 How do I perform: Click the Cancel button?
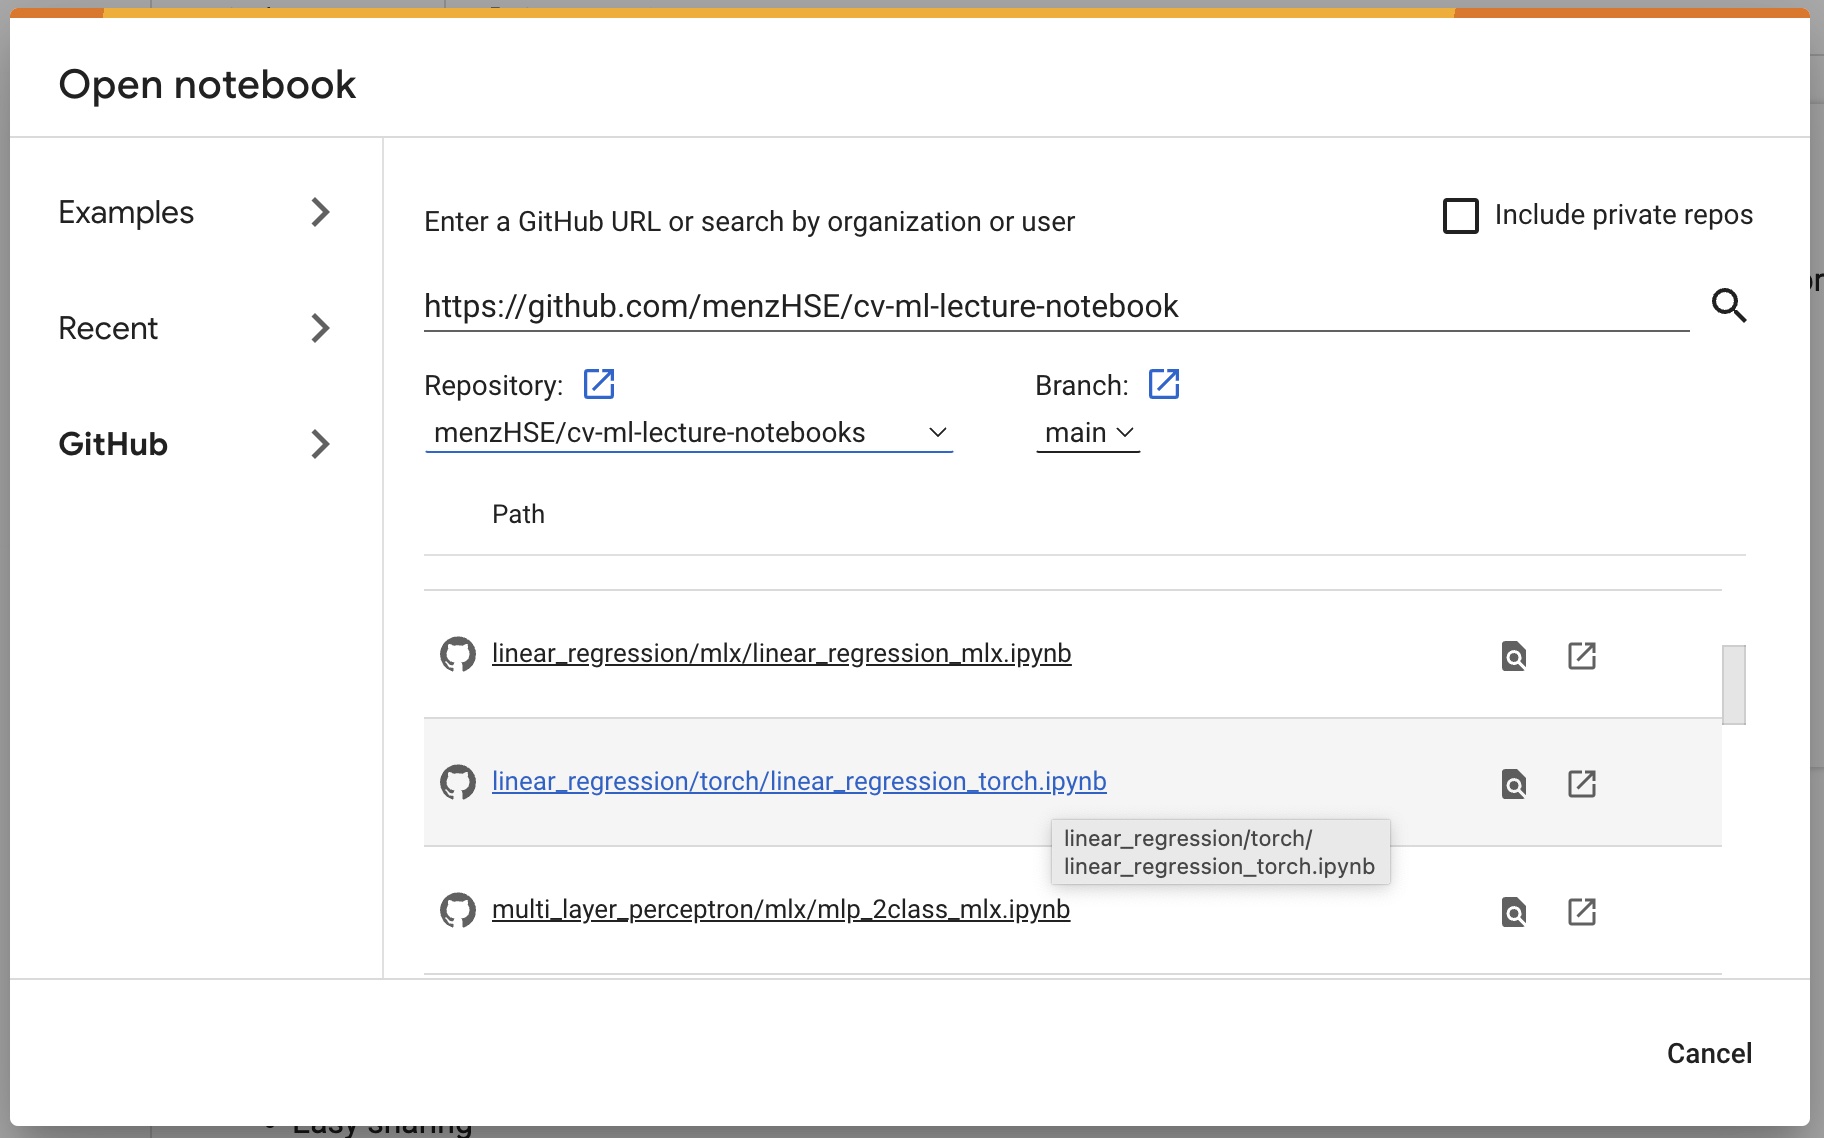(1709, 1053)
